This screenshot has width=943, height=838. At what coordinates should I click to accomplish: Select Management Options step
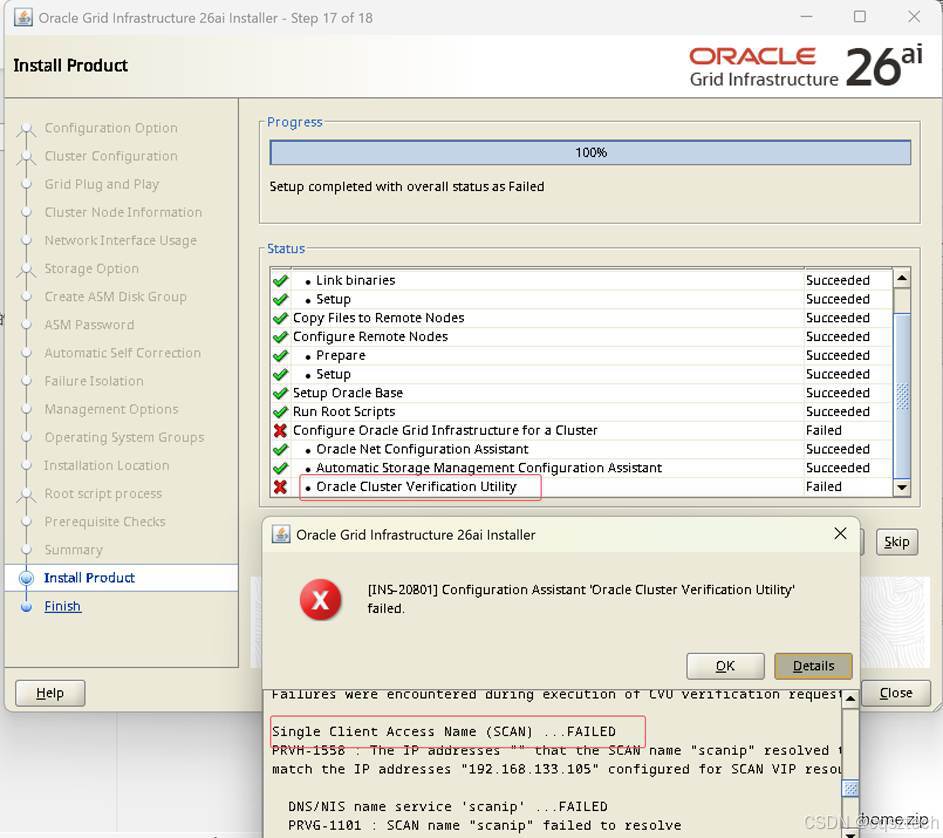tap(111, 409)
